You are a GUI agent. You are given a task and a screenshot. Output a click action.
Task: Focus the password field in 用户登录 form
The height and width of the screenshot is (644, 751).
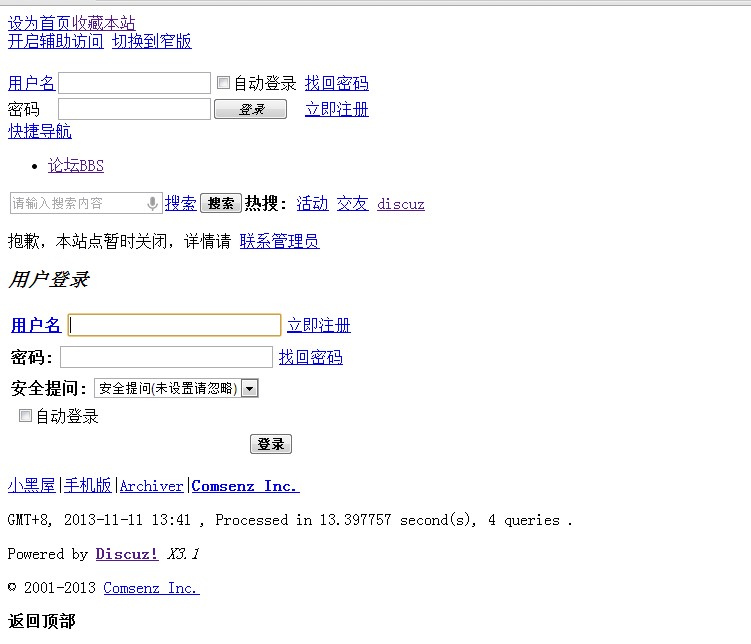coord(166,357)
